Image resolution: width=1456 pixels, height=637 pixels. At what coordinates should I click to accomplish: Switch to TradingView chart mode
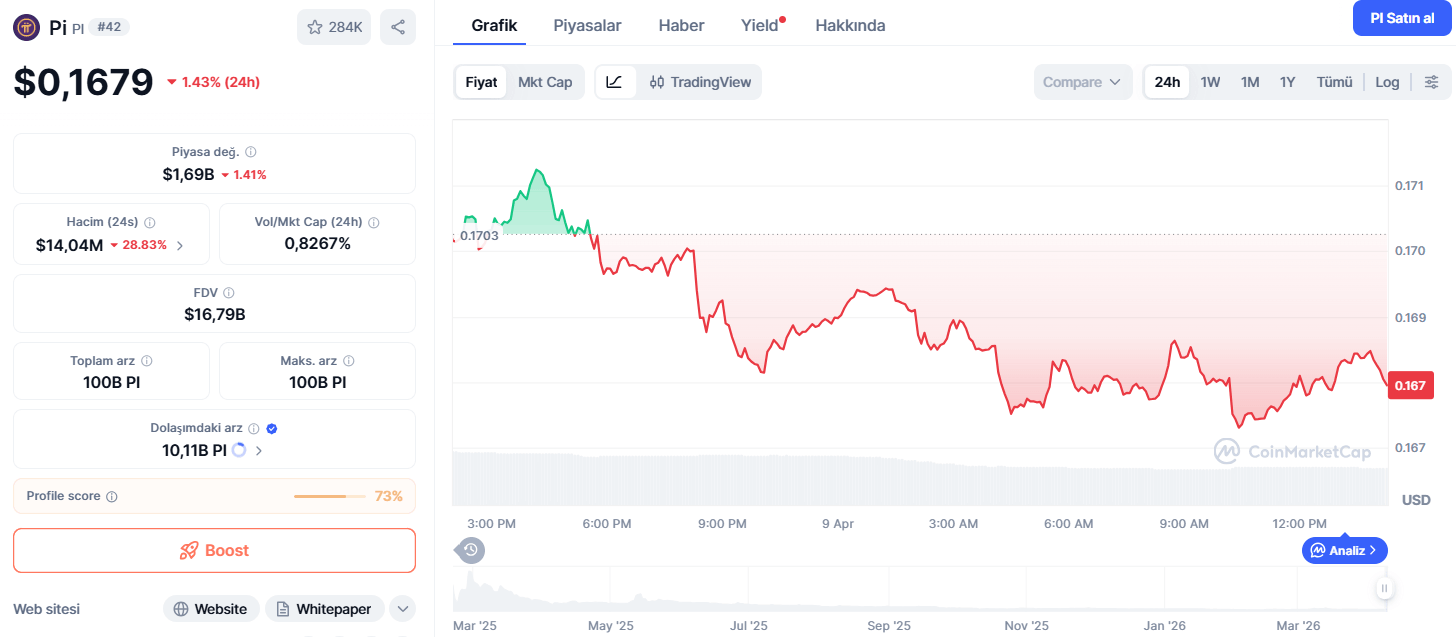pos(700,82)
